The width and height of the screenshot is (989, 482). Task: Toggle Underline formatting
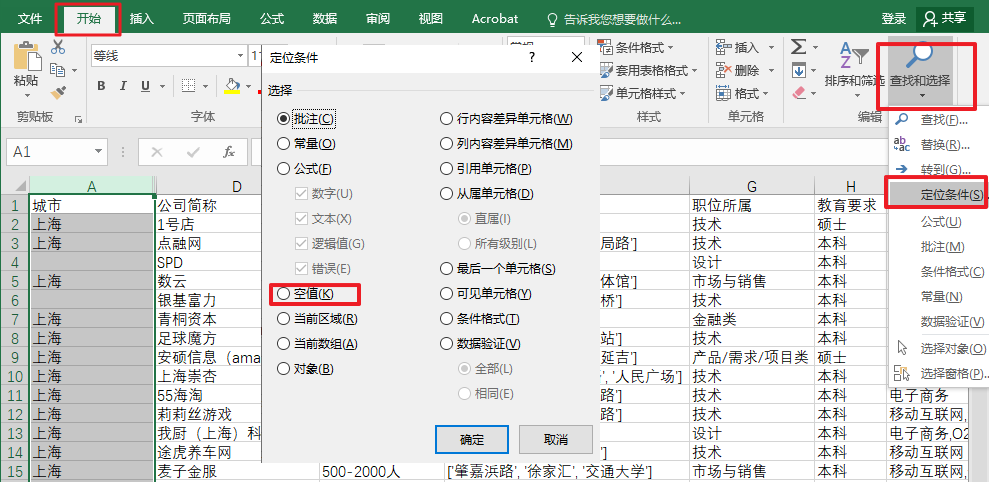[145, 86]
